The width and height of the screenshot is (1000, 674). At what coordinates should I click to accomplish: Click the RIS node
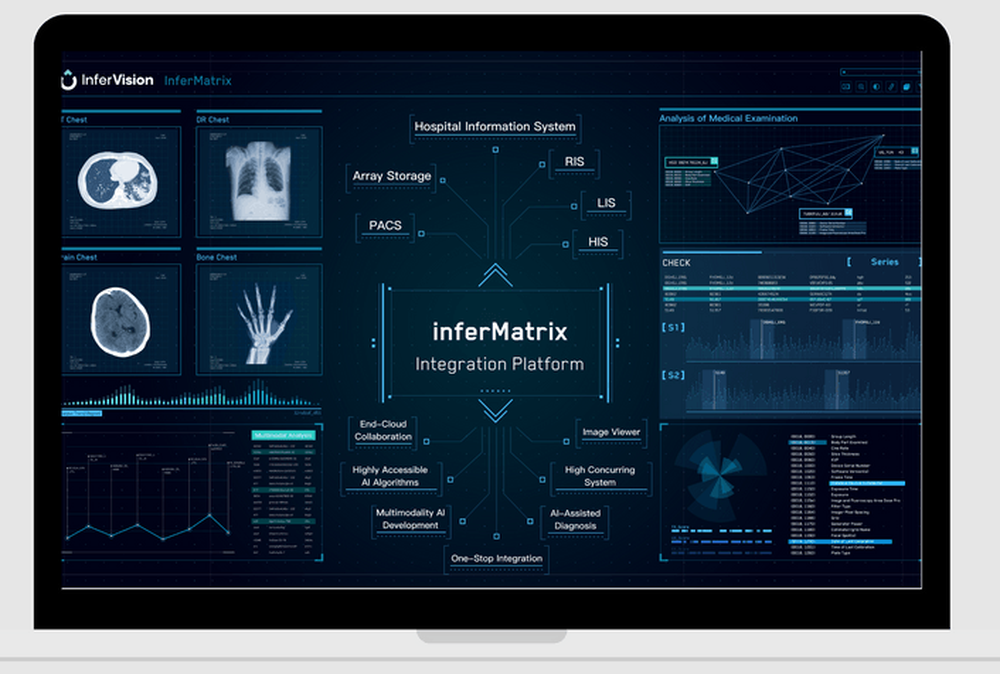574,162
